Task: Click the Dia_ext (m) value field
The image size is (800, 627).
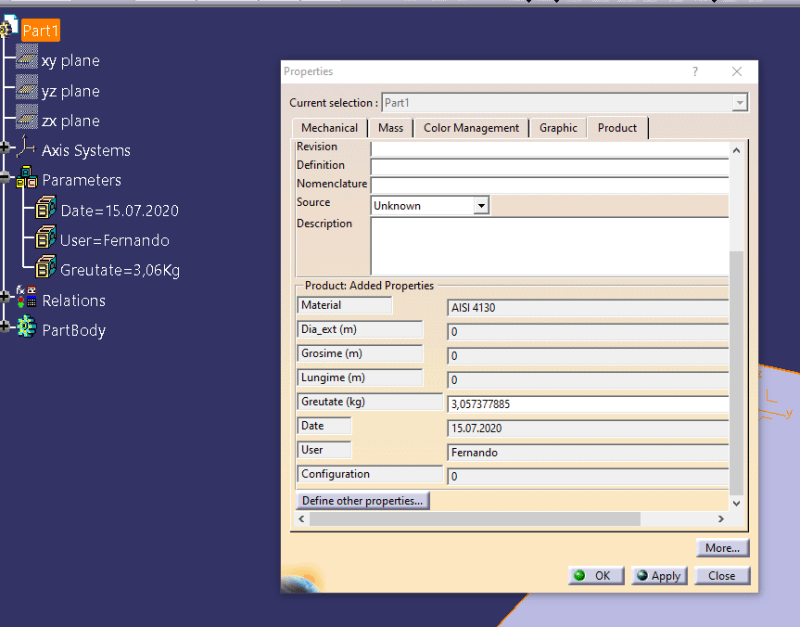Action: click(588, 332)
